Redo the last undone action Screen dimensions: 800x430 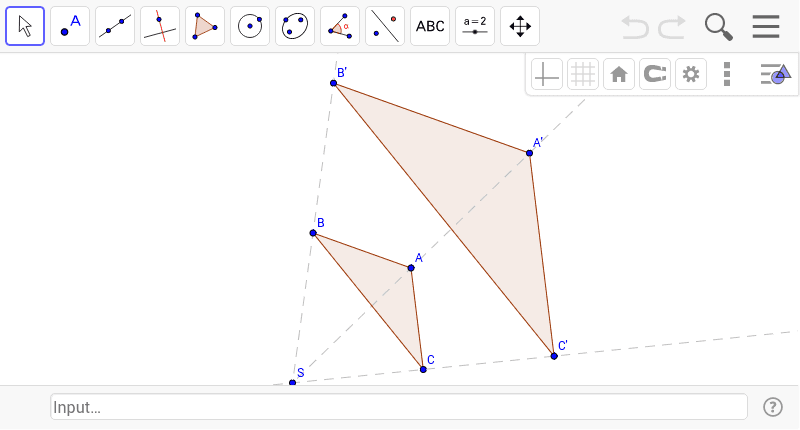671,27
